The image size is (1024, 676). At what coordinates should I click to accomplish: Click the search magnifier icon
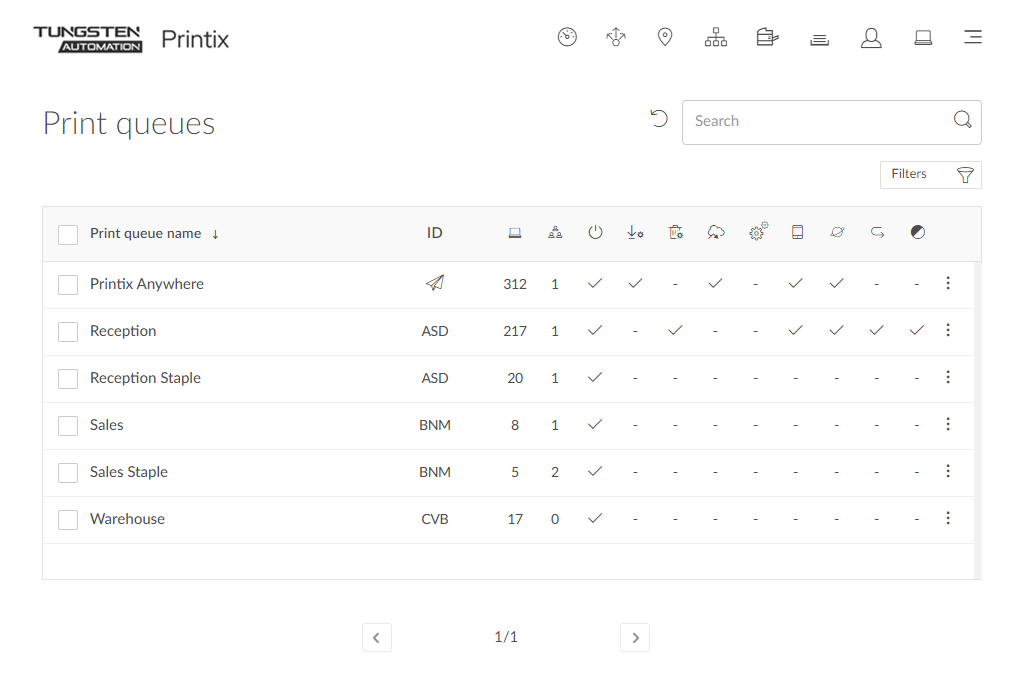coord(962,121)
